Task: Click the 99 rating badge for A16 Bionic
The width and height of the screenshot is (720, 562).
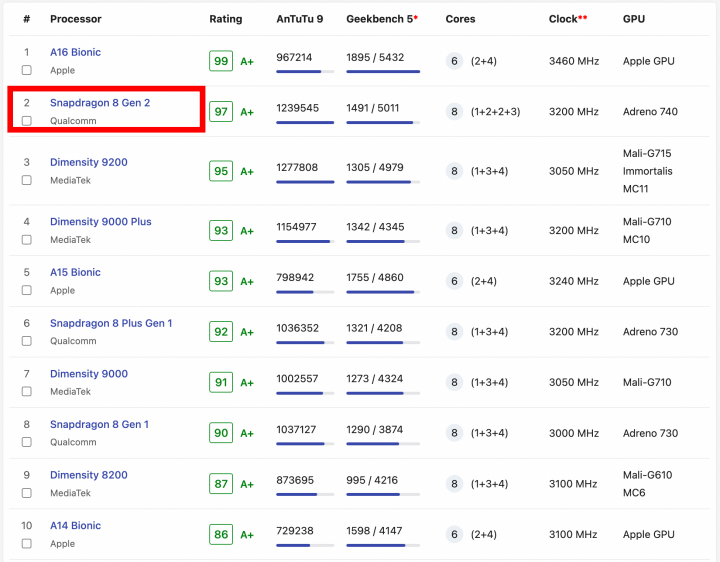Action: [x=221, y=61]
